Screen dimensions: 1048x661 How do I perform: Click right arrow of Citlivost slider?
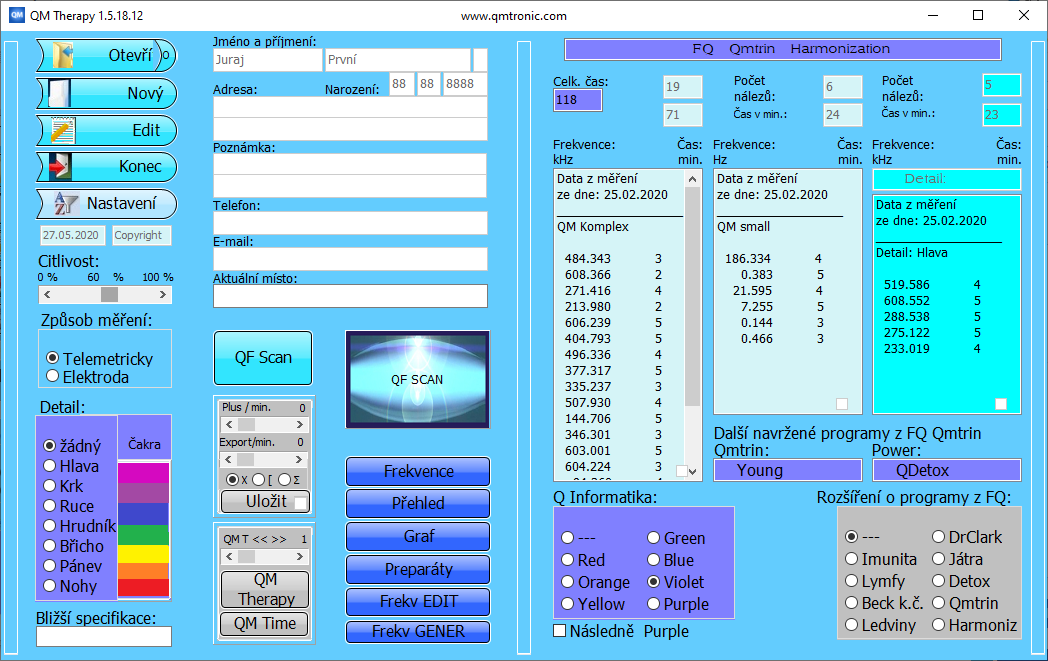[162, 295]
